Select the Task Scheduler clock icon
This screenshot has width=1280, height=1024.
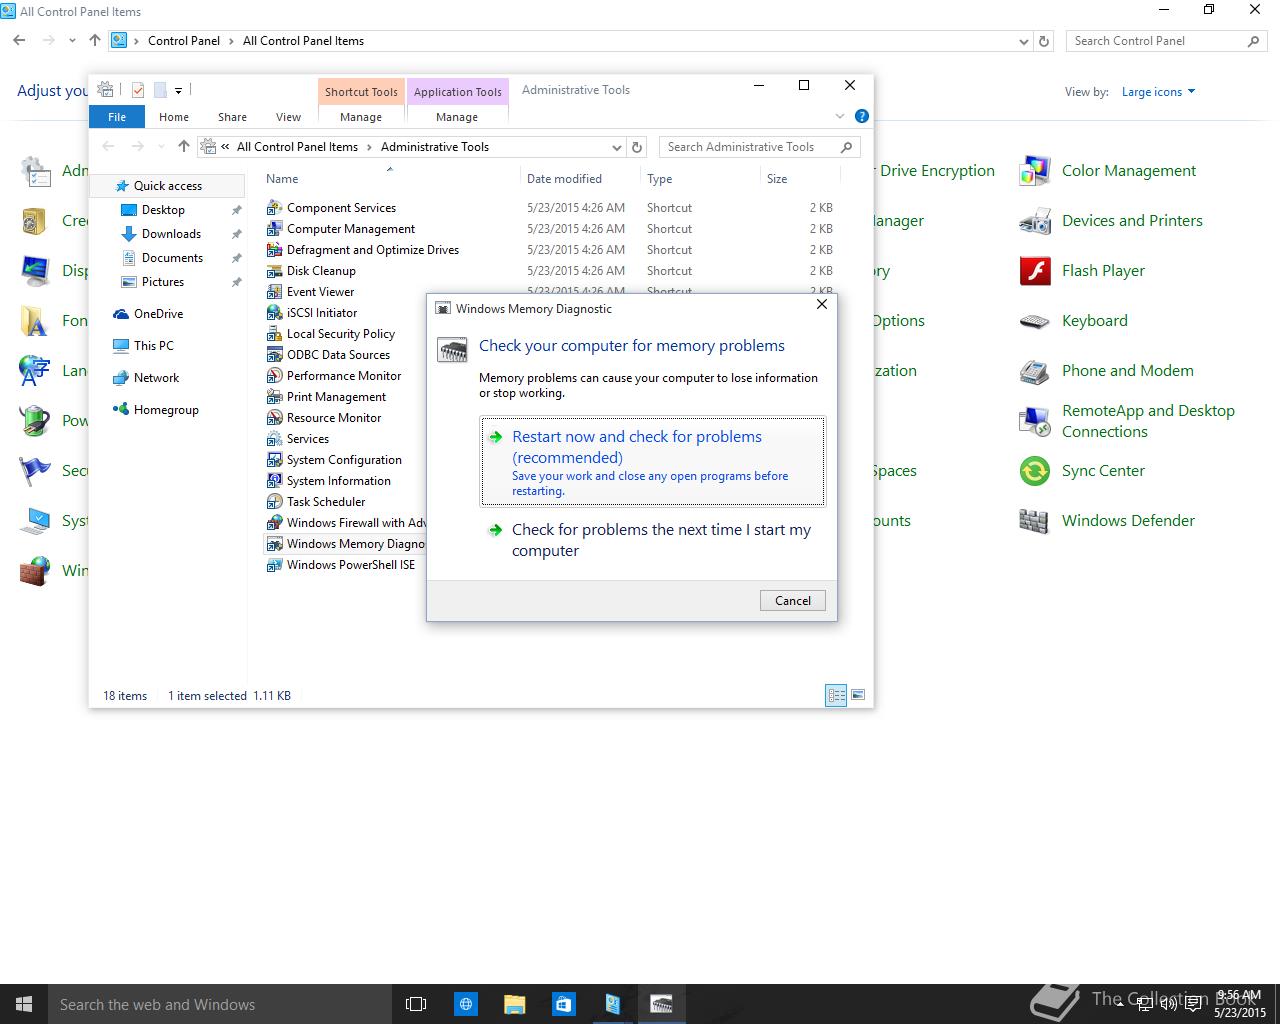[x=274, y=502]
